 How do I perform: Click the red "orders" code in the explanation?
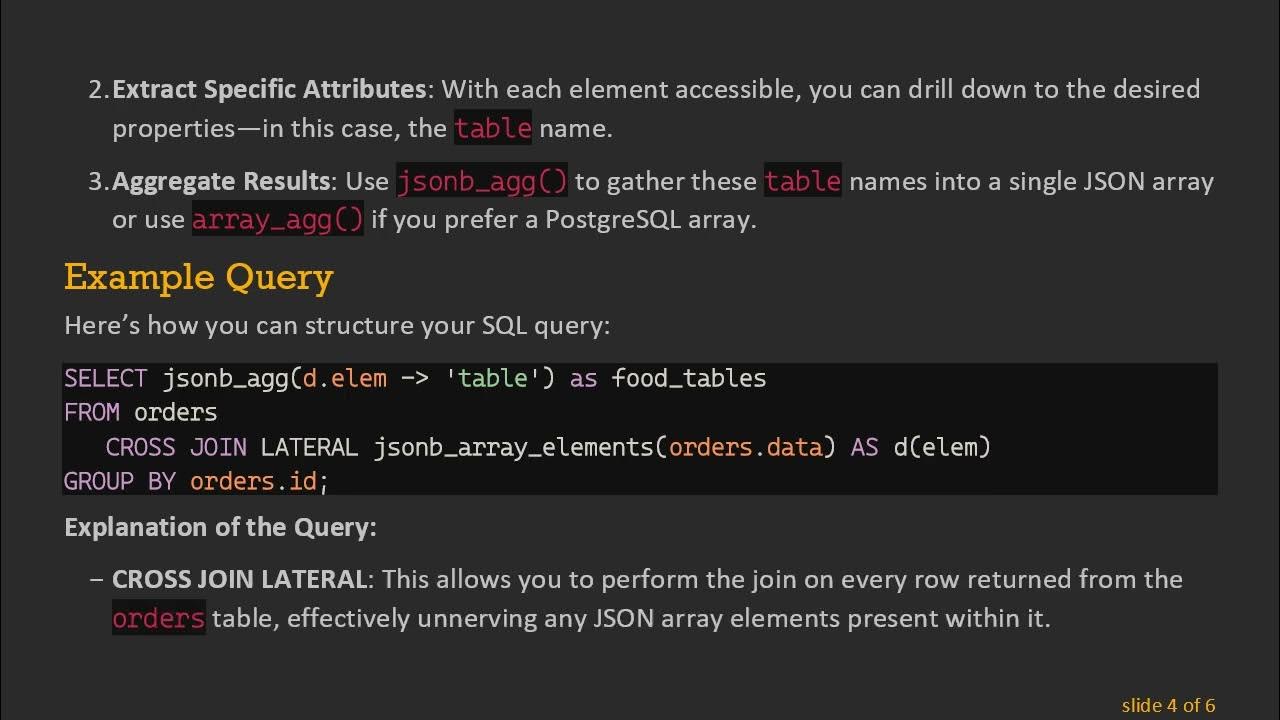[x=158, y=618]
